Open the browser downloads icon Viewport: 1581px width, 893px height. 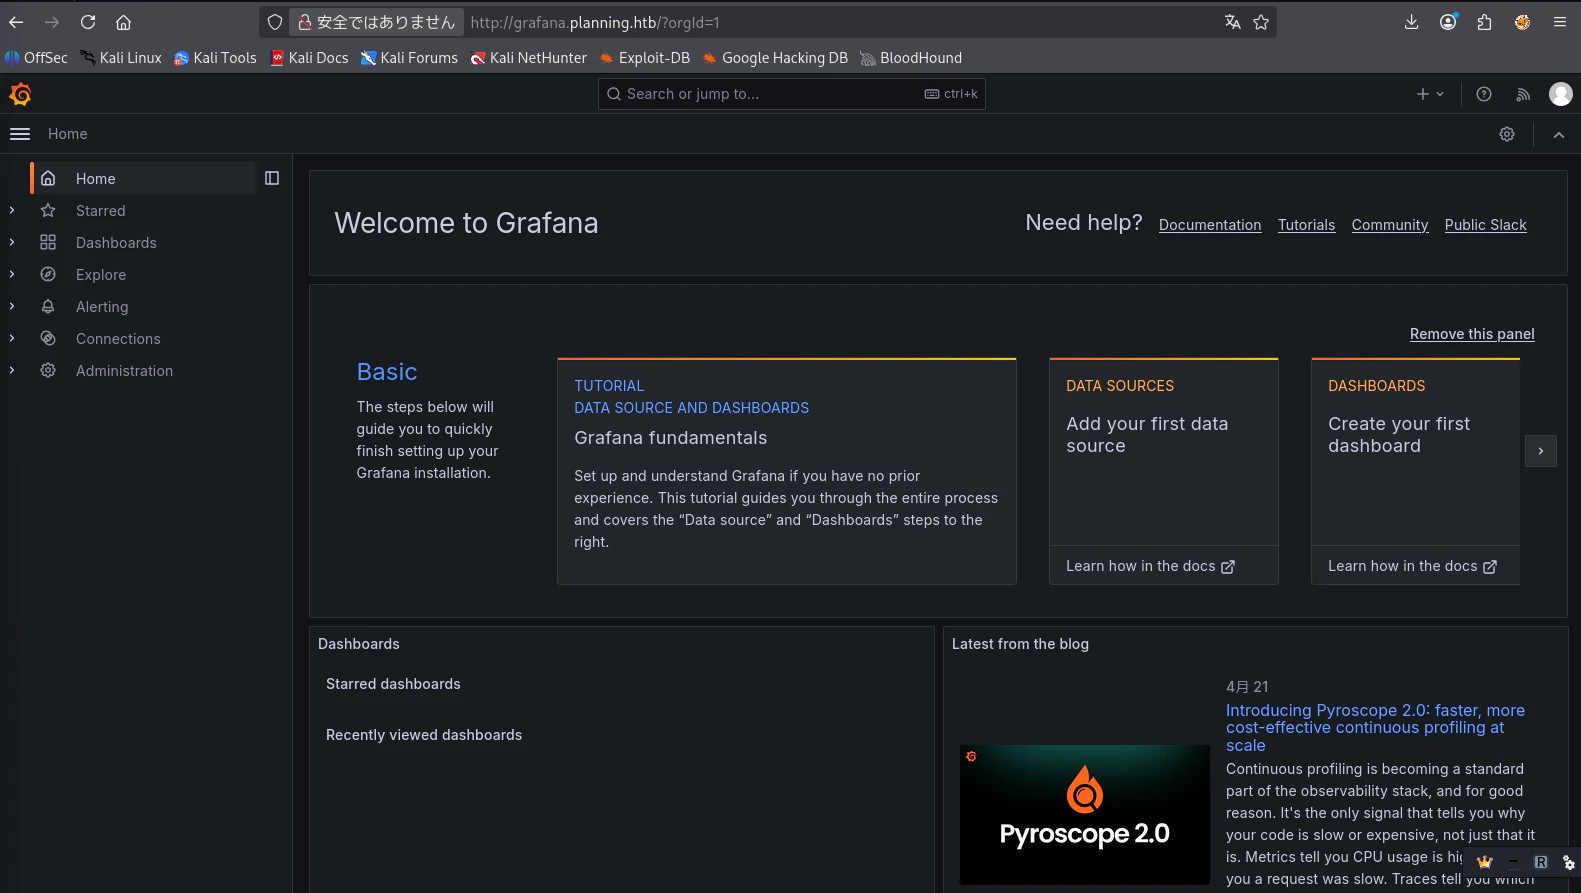pos(1412,22)
